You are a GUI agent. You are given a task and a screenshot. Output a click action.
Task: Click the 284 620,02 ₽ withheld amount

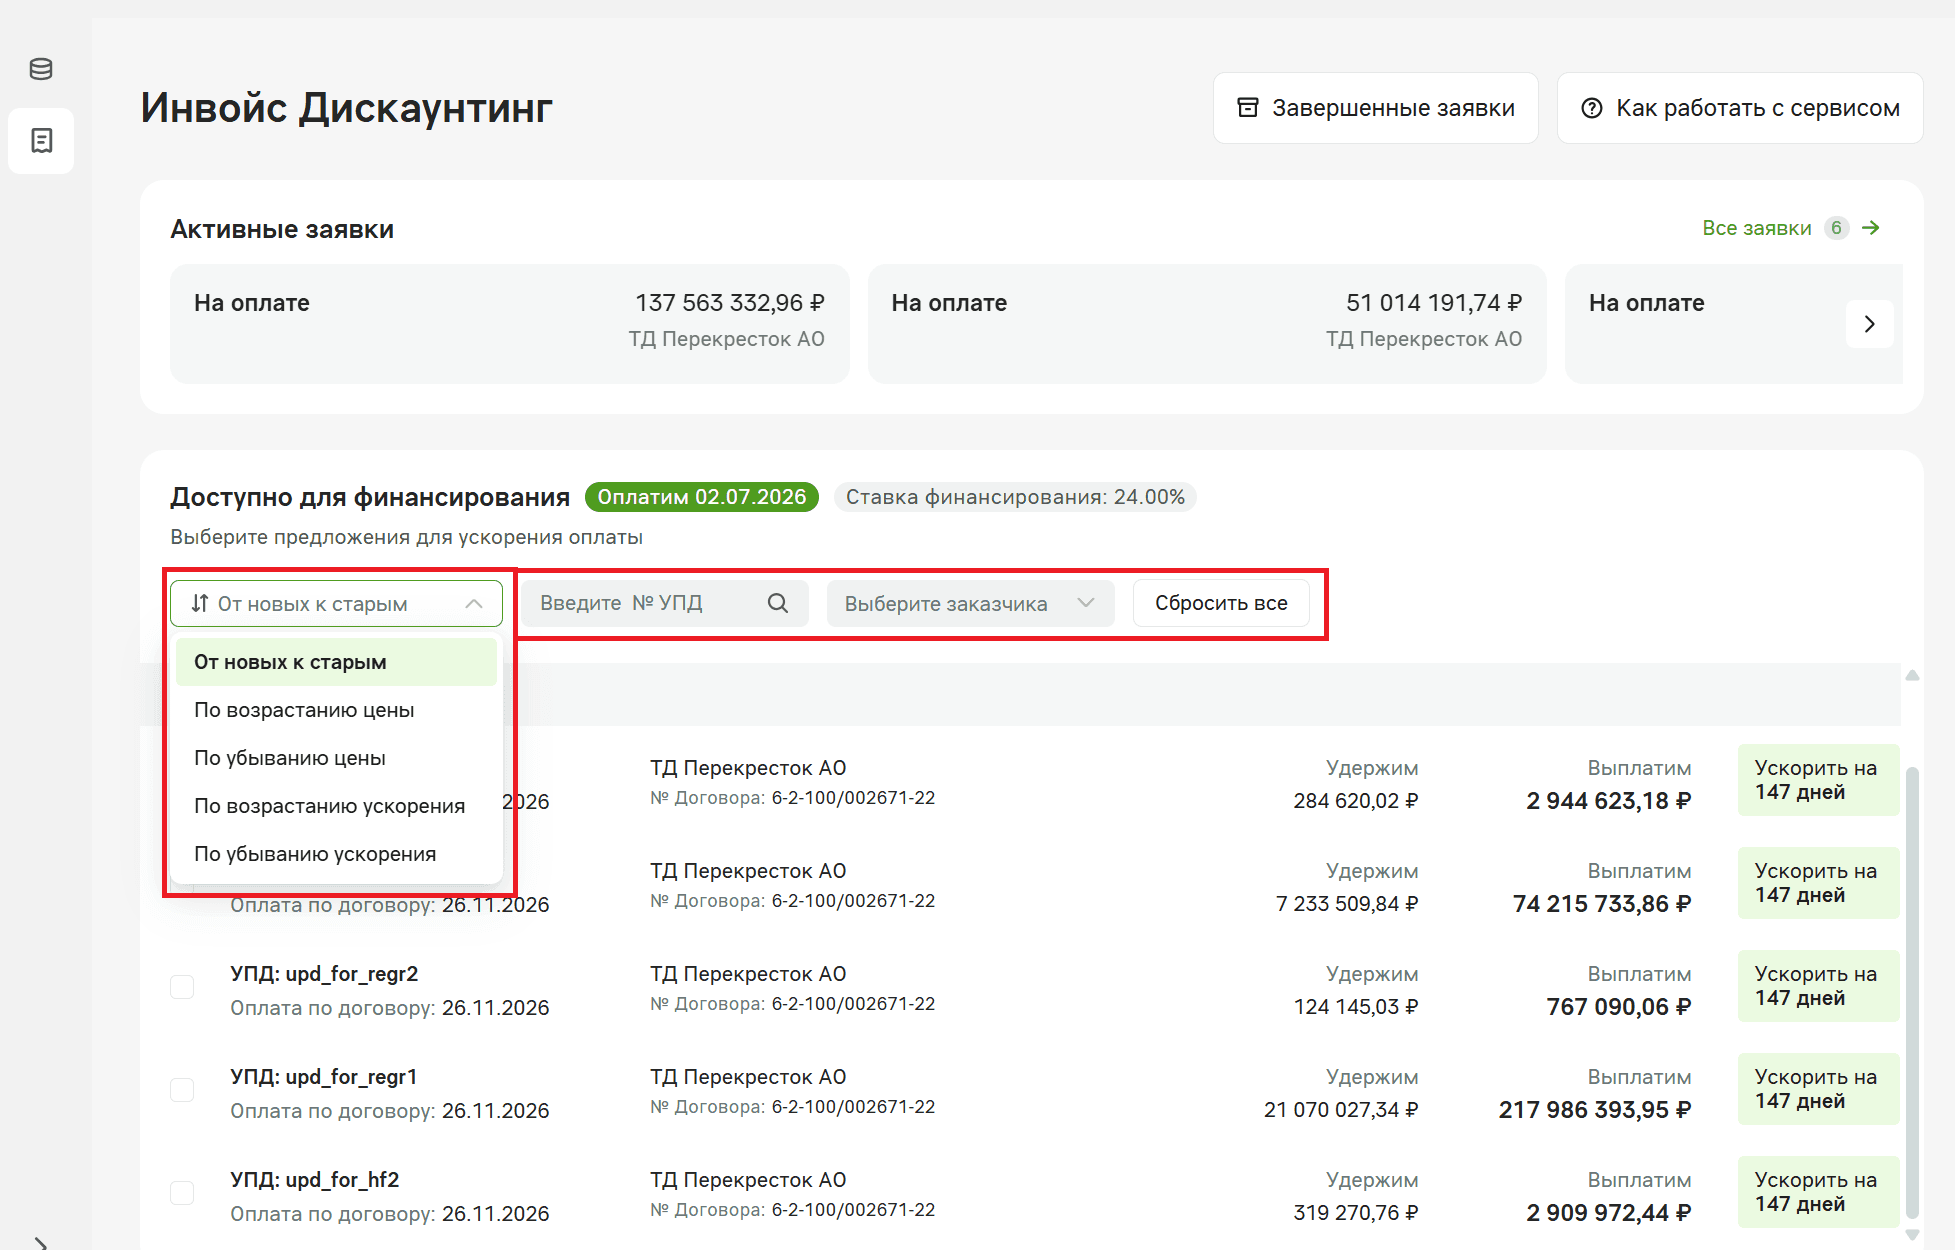click(1355, 801)
